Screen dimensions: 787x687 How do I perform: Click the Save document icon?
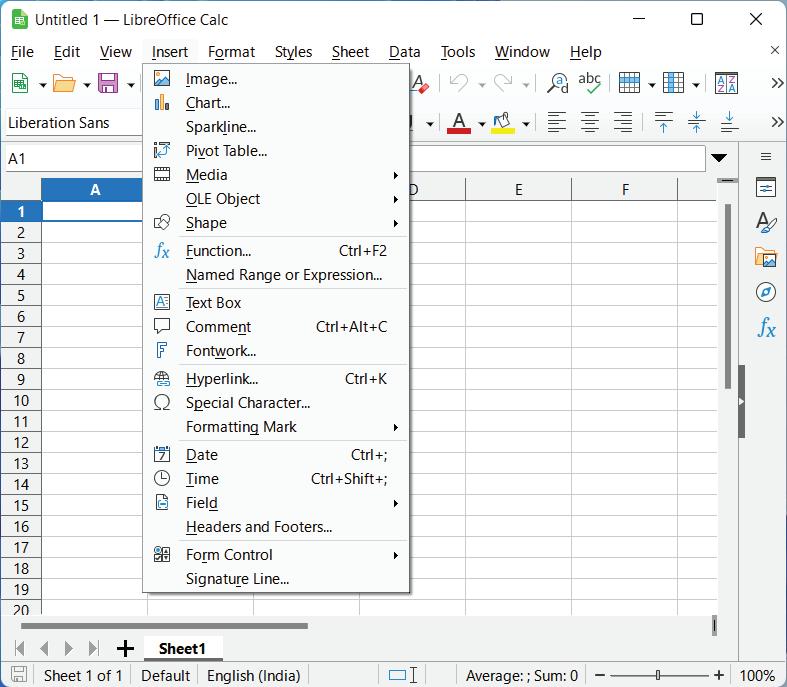click(x=108, y=83)
